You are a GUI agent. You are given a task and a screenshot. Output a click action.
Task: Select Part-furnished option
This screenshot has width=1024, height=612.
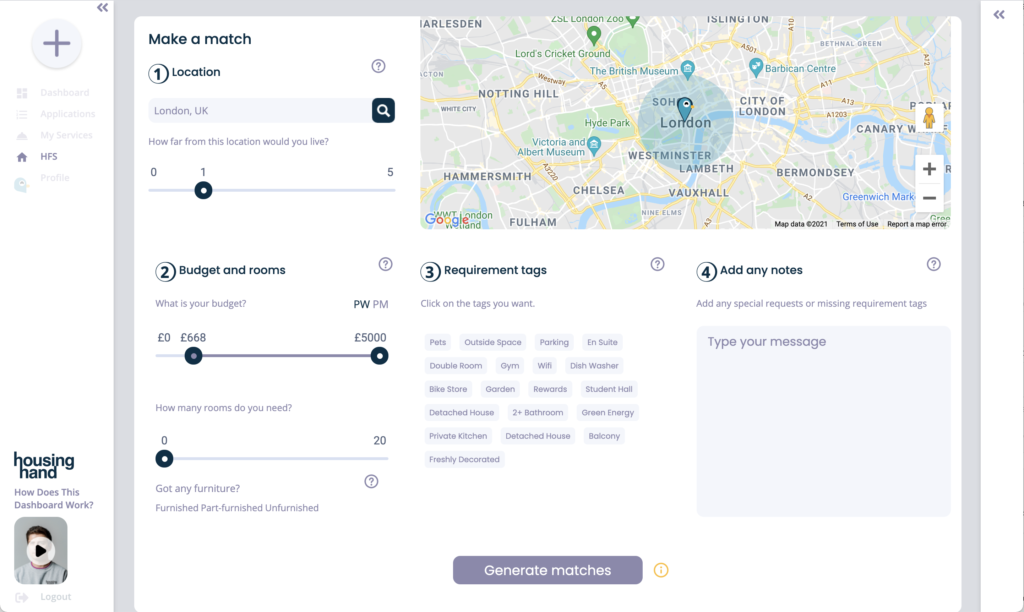(x=231, y=507)
